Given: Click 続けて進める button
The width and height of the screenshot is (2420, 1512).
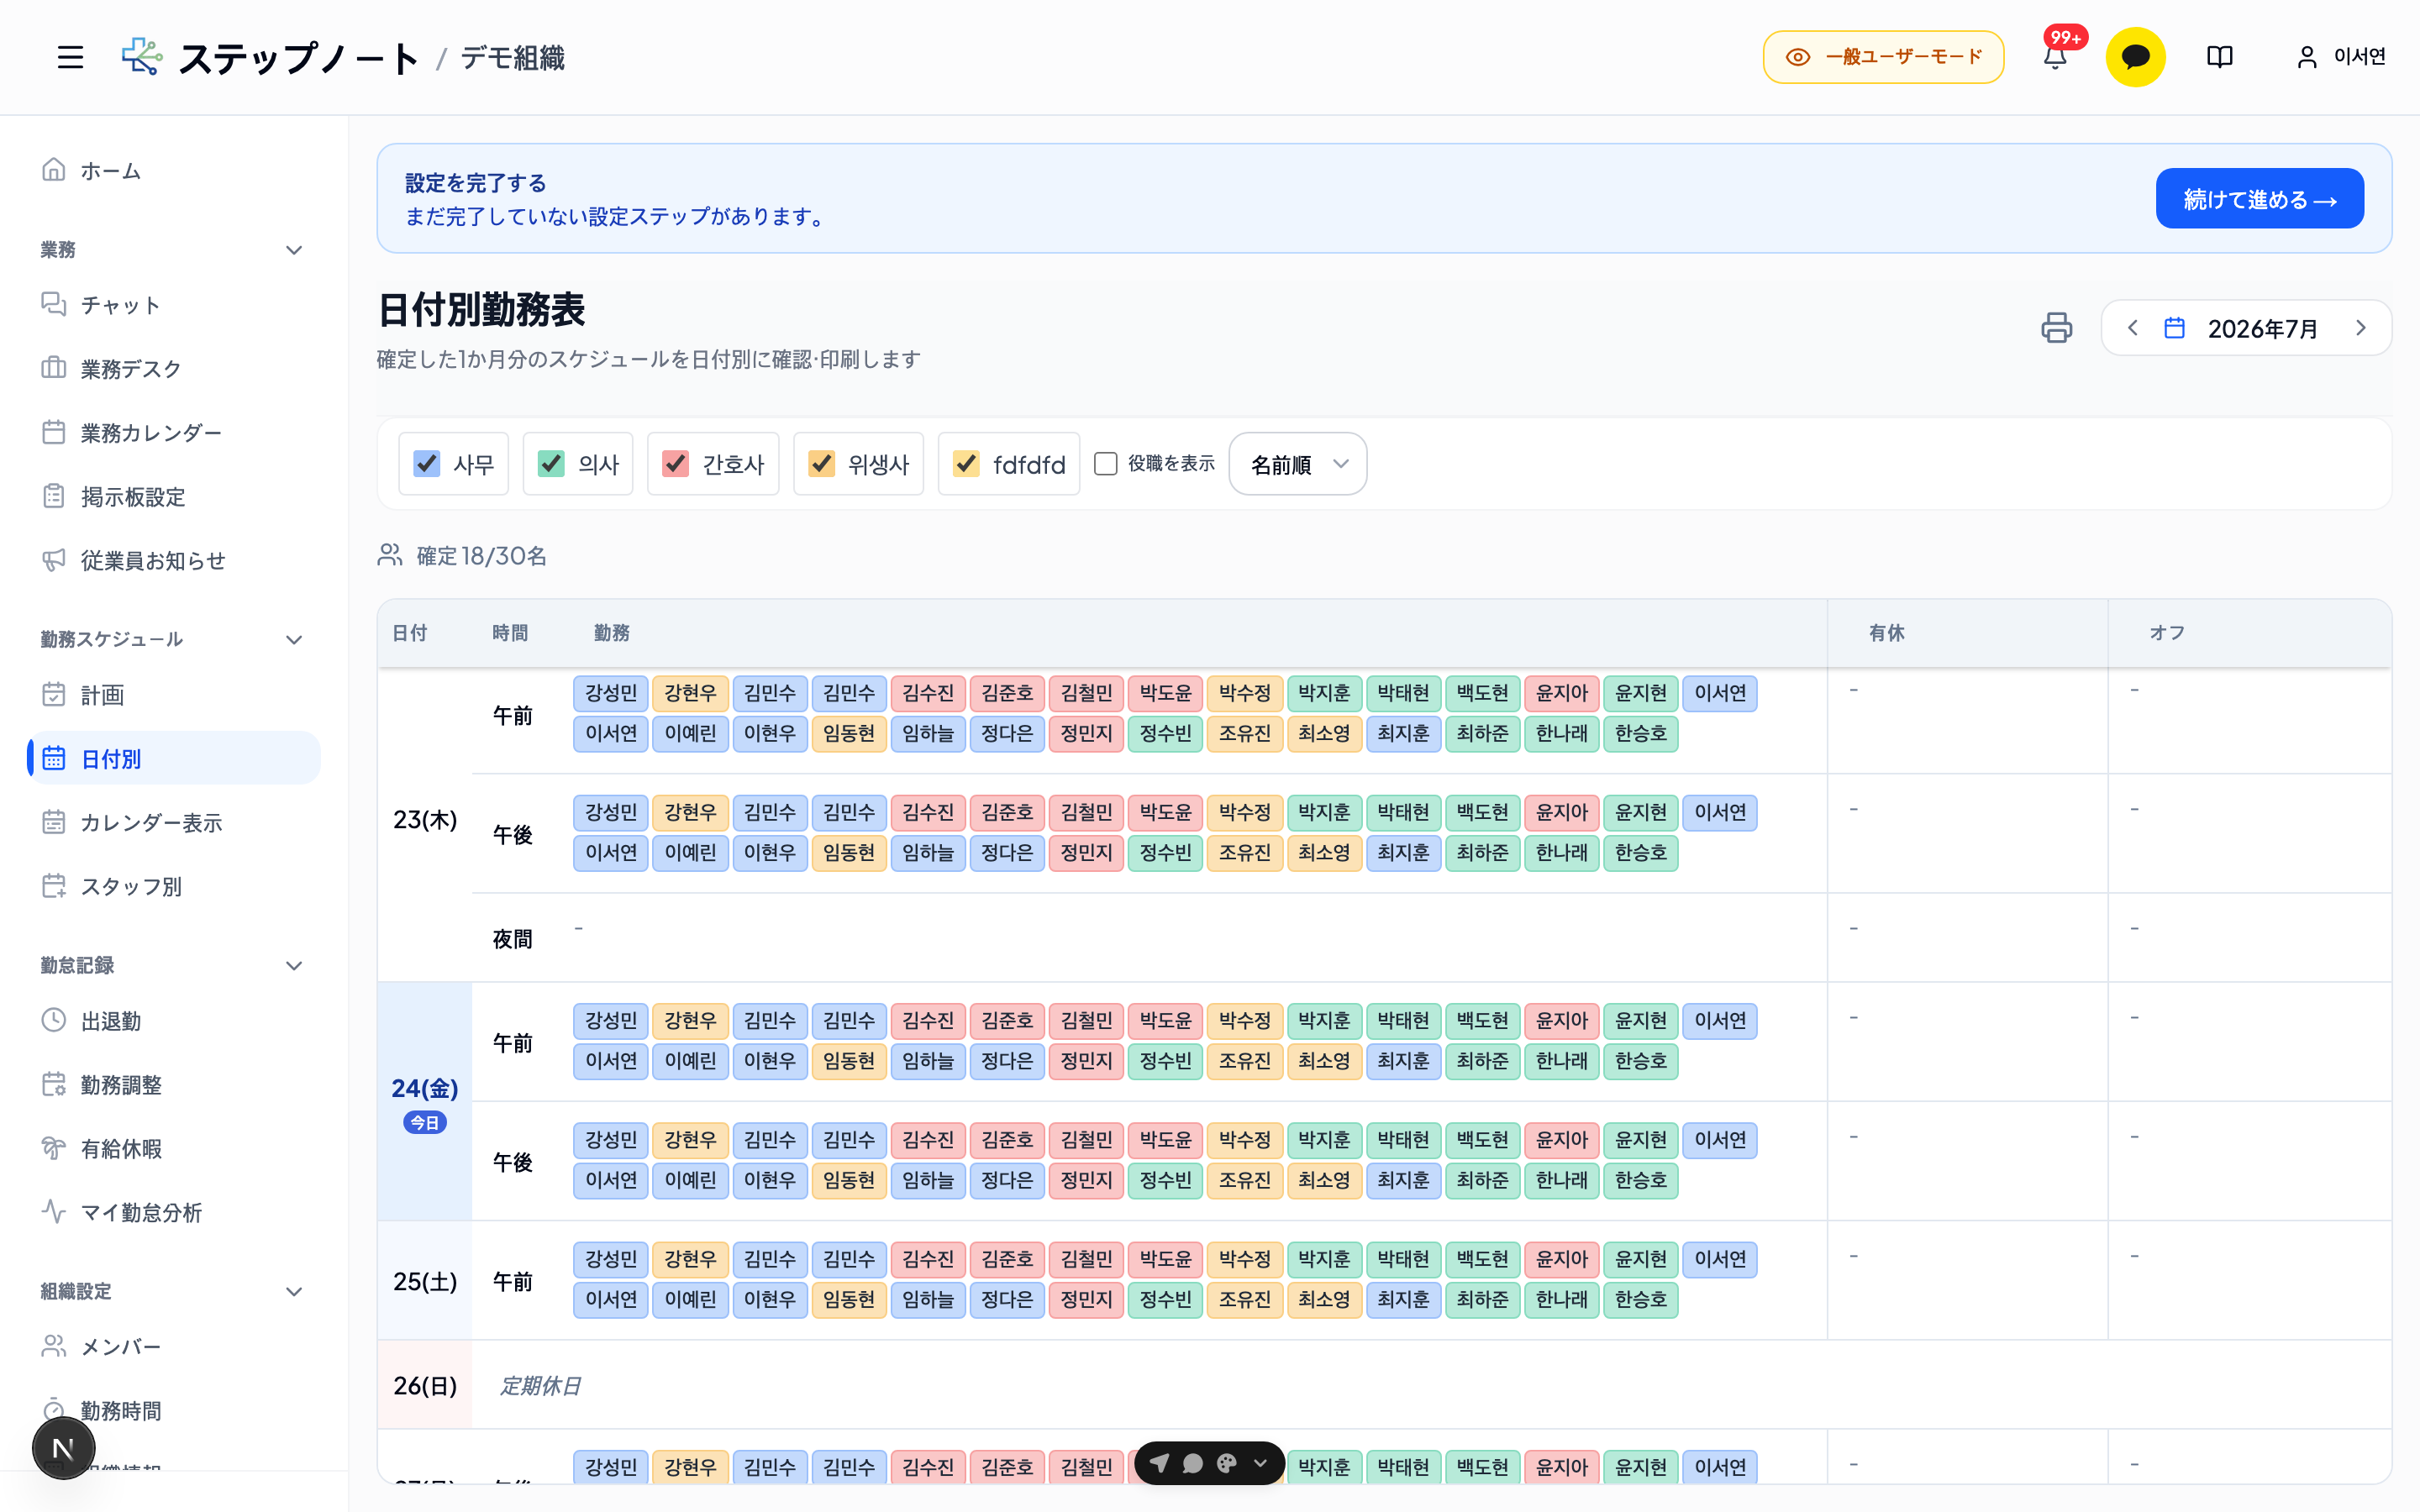Looking at the screenshot, I should point(2259,199).
